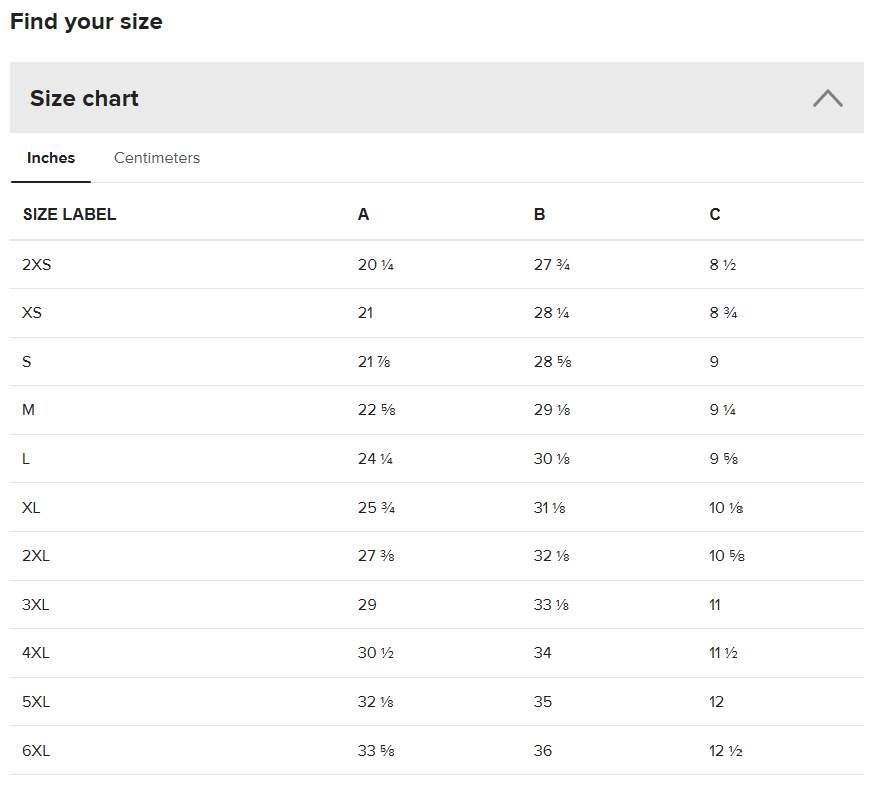Click column header C
885x789 pixels.
[x=715, y=214]
